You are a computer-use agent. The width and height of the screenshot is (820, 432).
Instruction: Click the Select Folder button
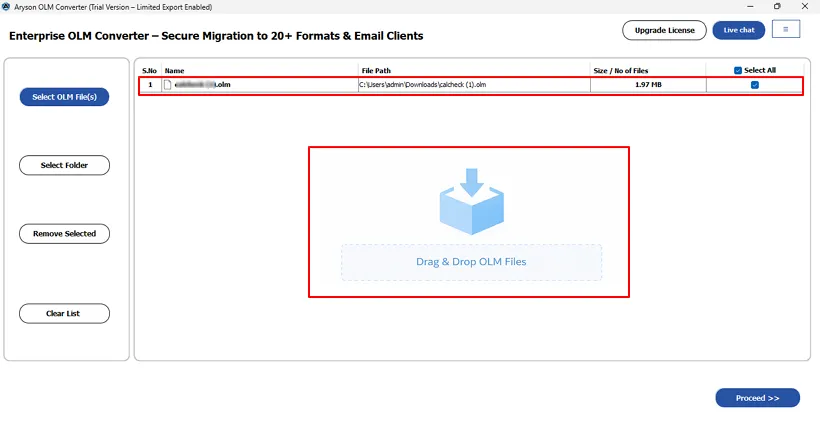tap(64, 165)
